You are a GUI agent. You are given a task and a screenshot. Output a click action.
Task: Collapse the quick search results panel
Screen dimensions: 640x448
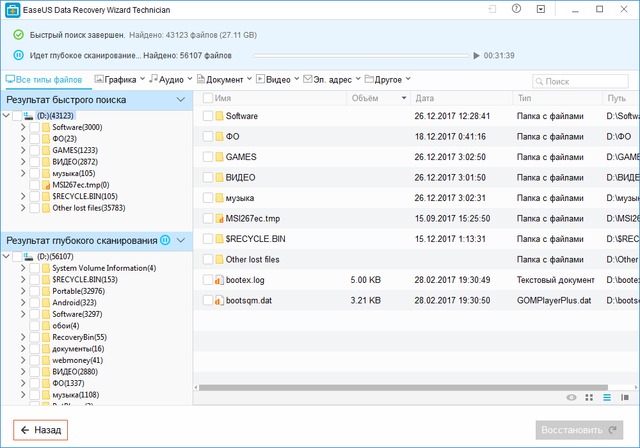pos(180,100)
